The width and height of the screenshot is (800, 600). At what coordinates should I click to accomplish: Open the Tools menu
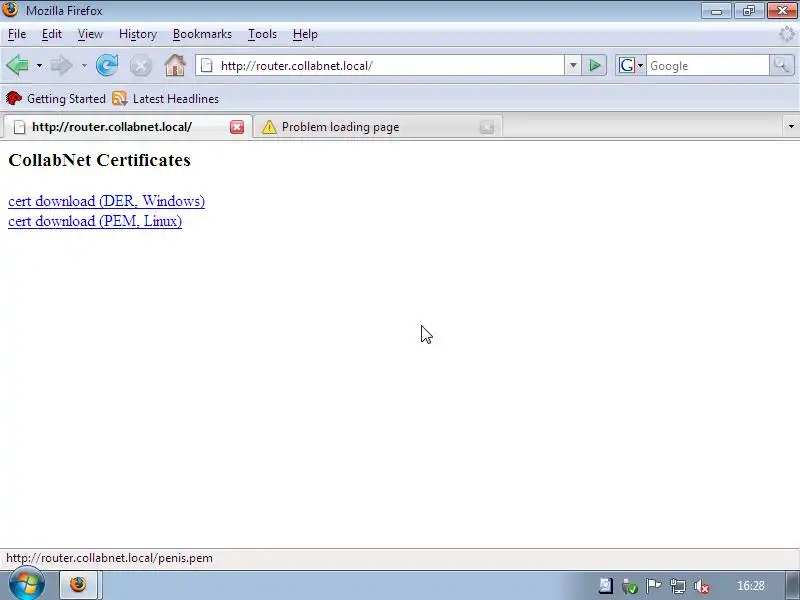point(262,34)
